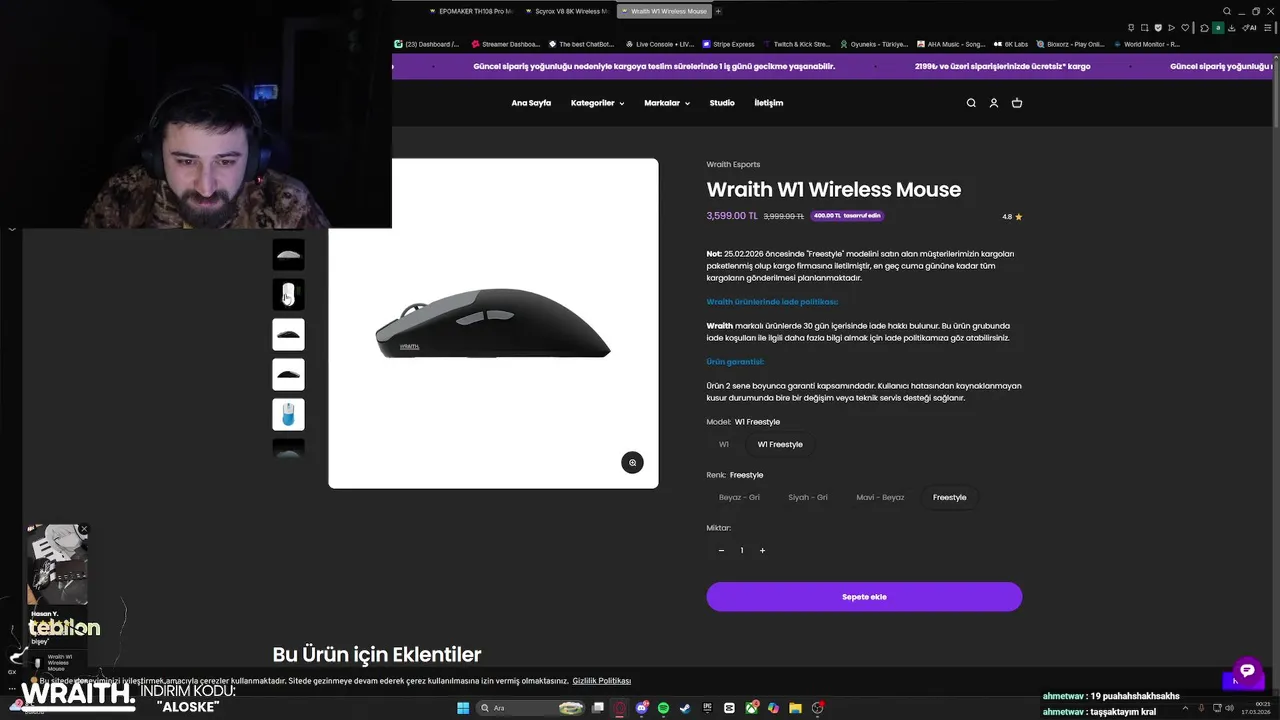Close the small floating video popup
The height and width of the screenshot is (720, 1280).
tap(84, 529)
